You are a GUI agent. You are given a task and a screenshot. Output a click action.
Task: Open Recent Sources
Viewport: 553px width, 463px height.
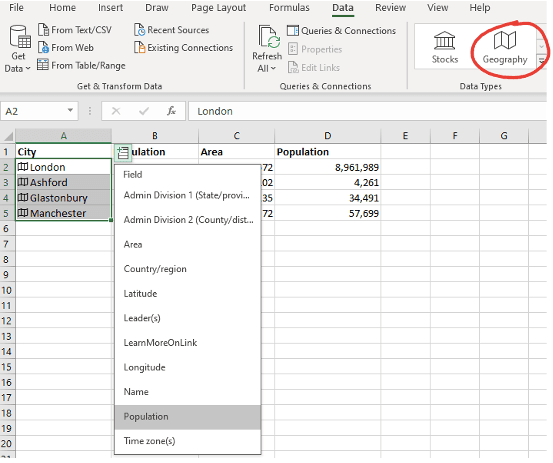[x=171, y=30]
